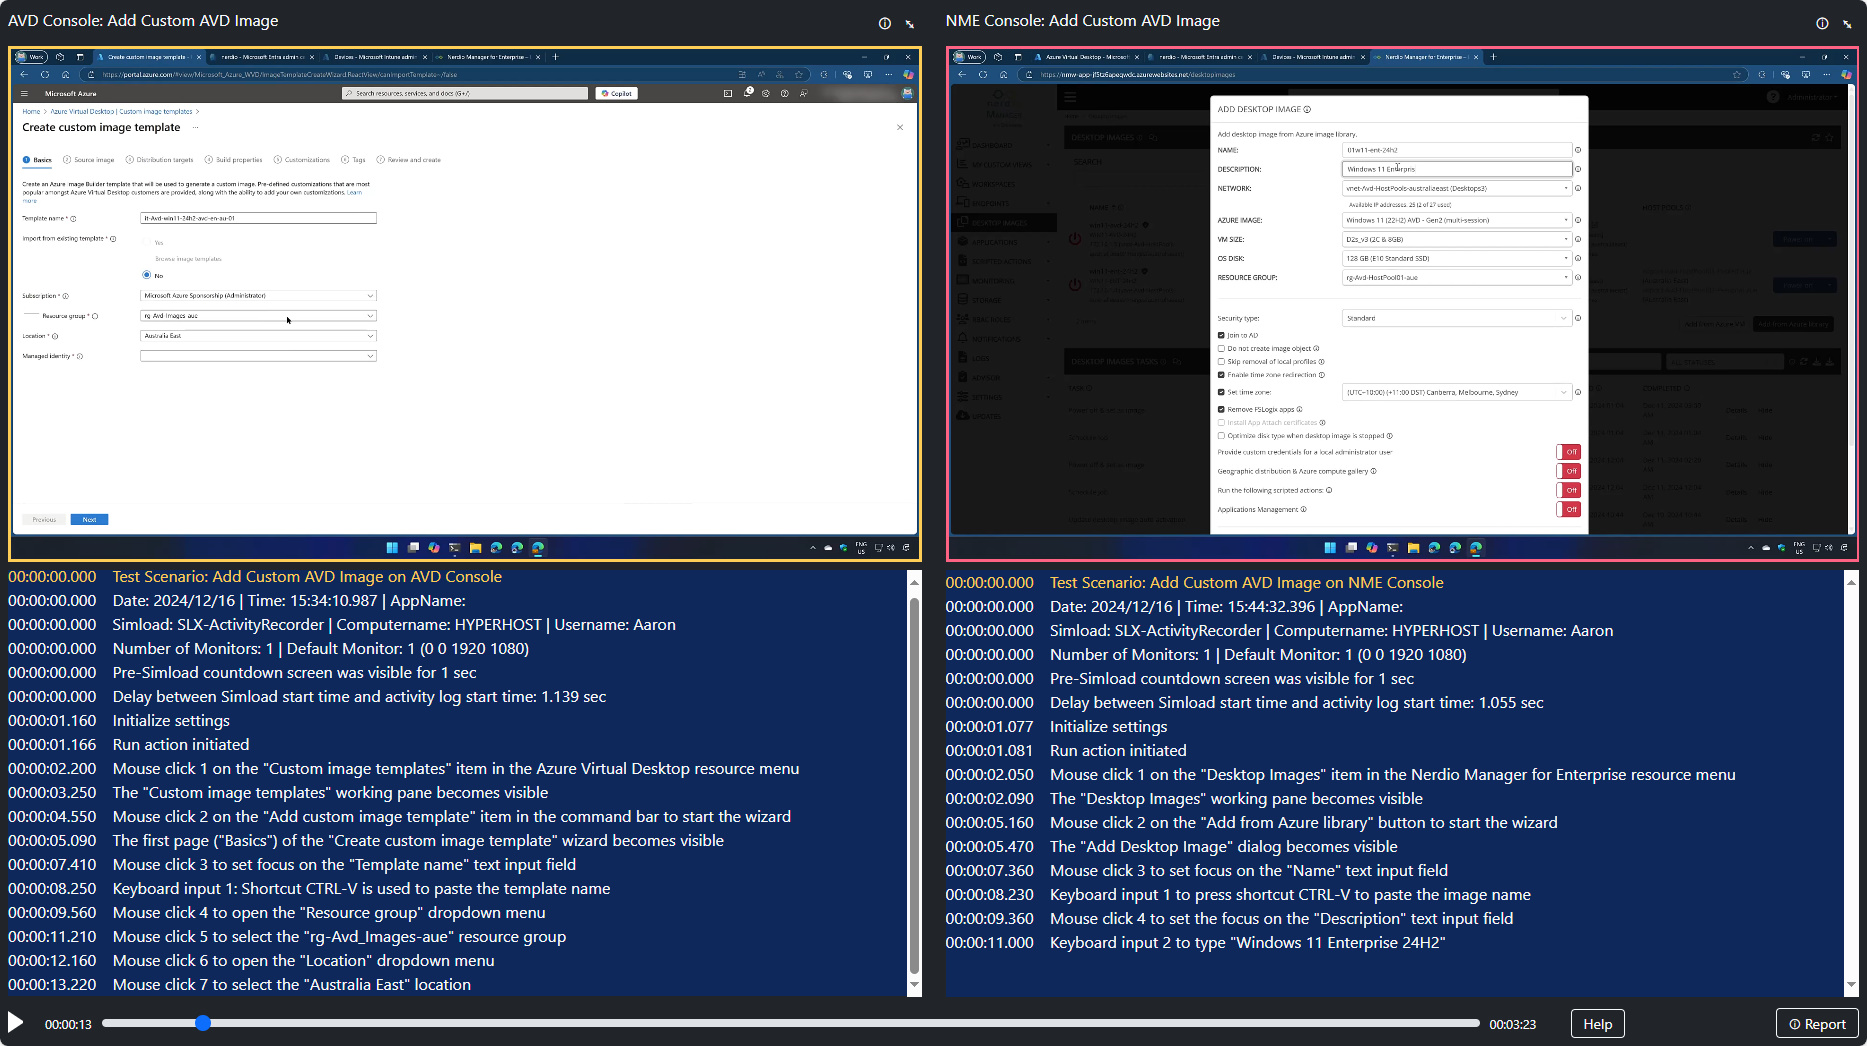Expand the NME Console video panel
This screenshot has width=1867, height=1046.
pos(1847,23)
